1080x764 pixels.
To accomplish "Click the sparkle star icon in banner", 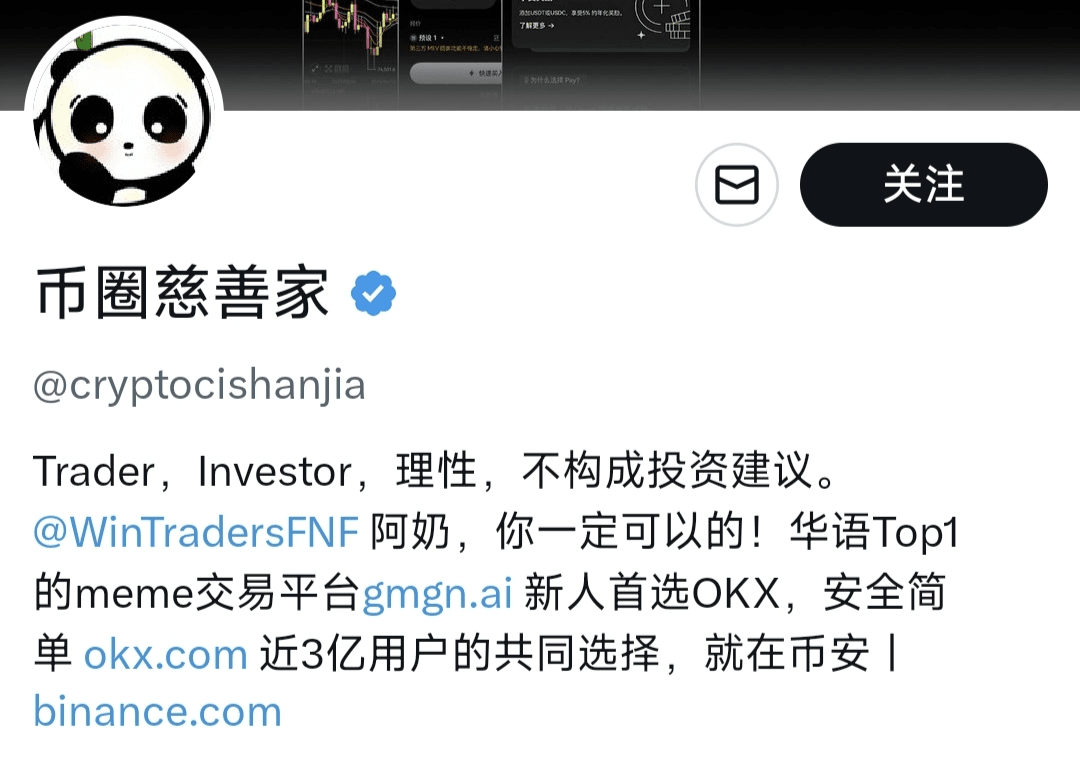I will click(x=641, y=34).
